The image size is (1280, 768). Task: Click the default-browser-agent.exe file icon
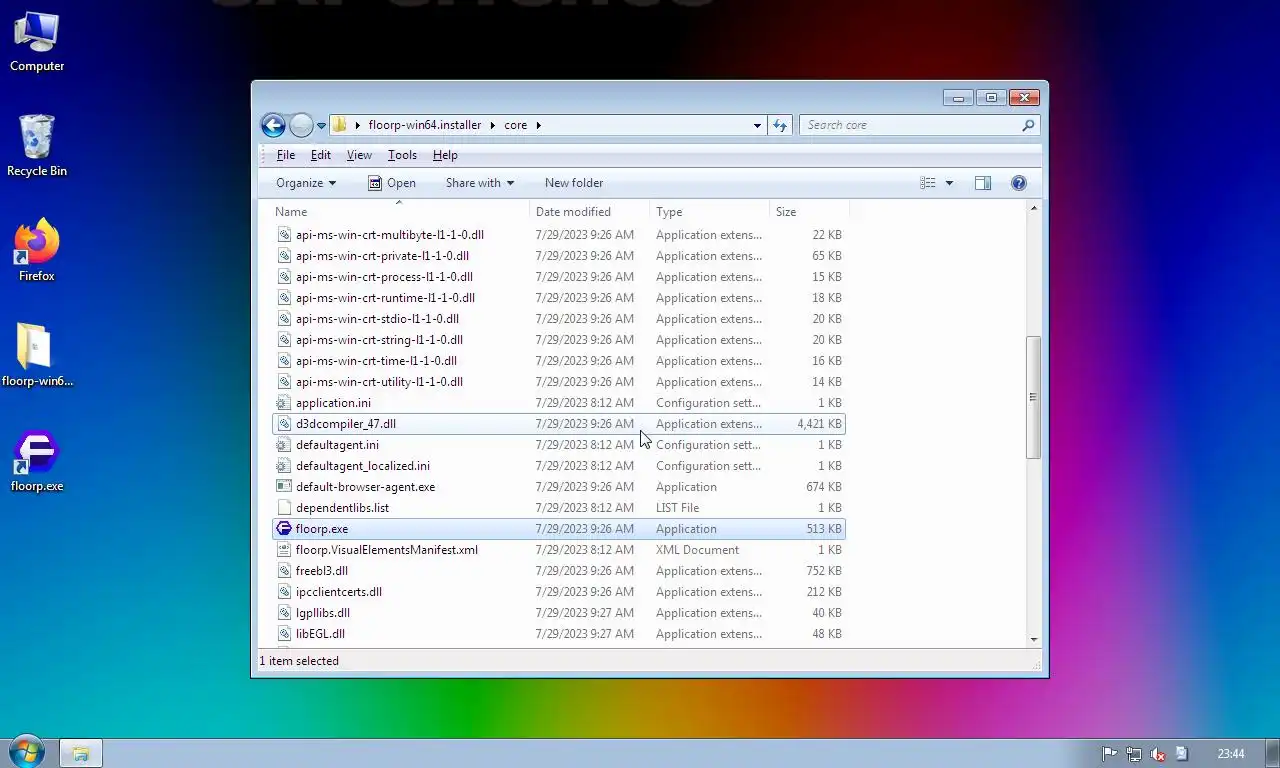coord(284,487)
